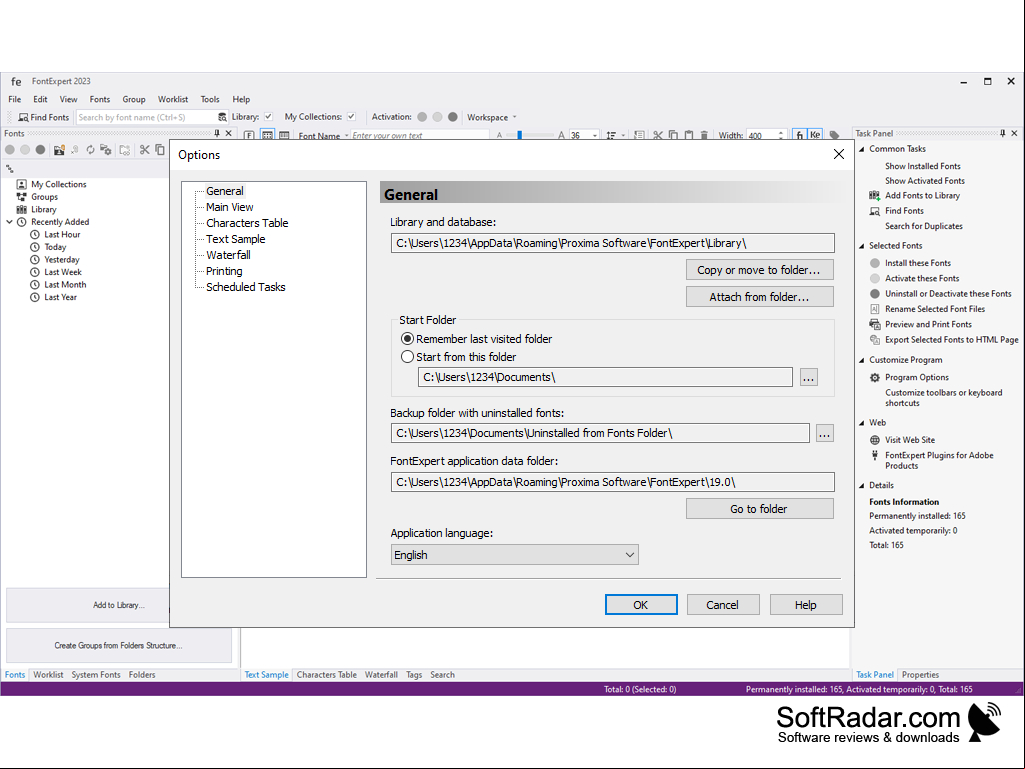Click the search icon in the font name box

(x=222, y=117)
